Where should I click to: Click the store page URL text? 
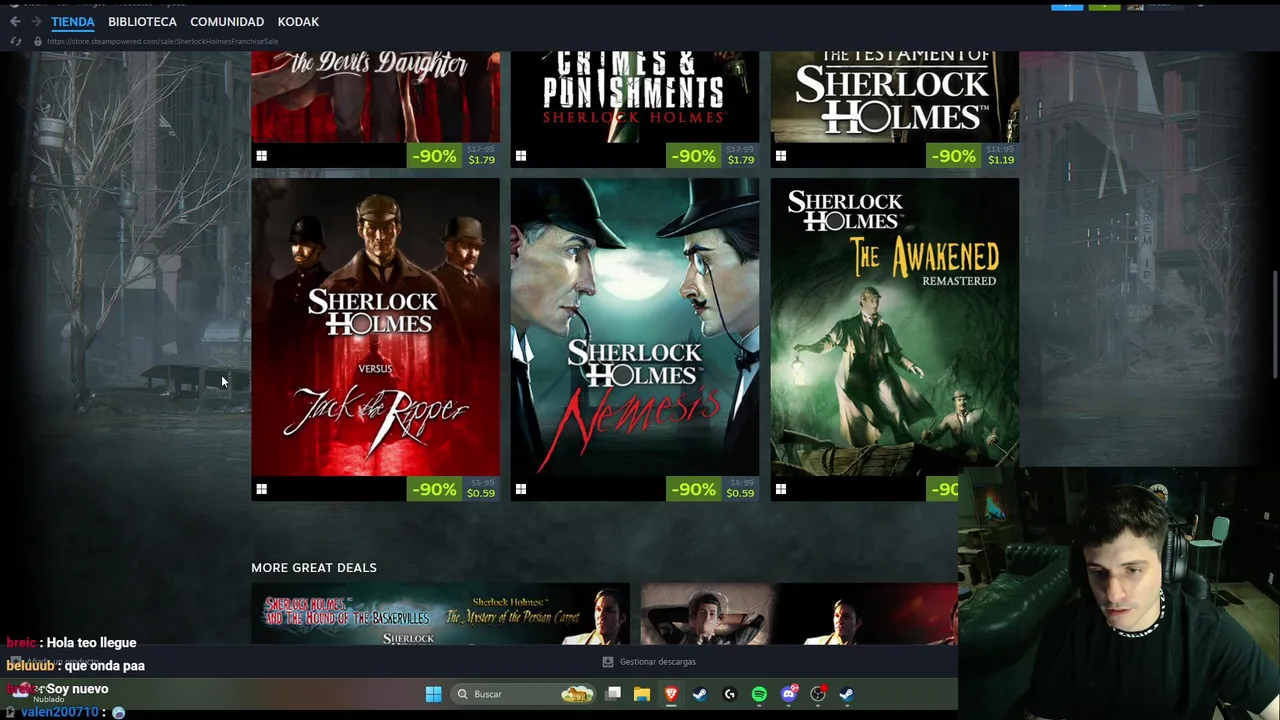click(162, 41)
